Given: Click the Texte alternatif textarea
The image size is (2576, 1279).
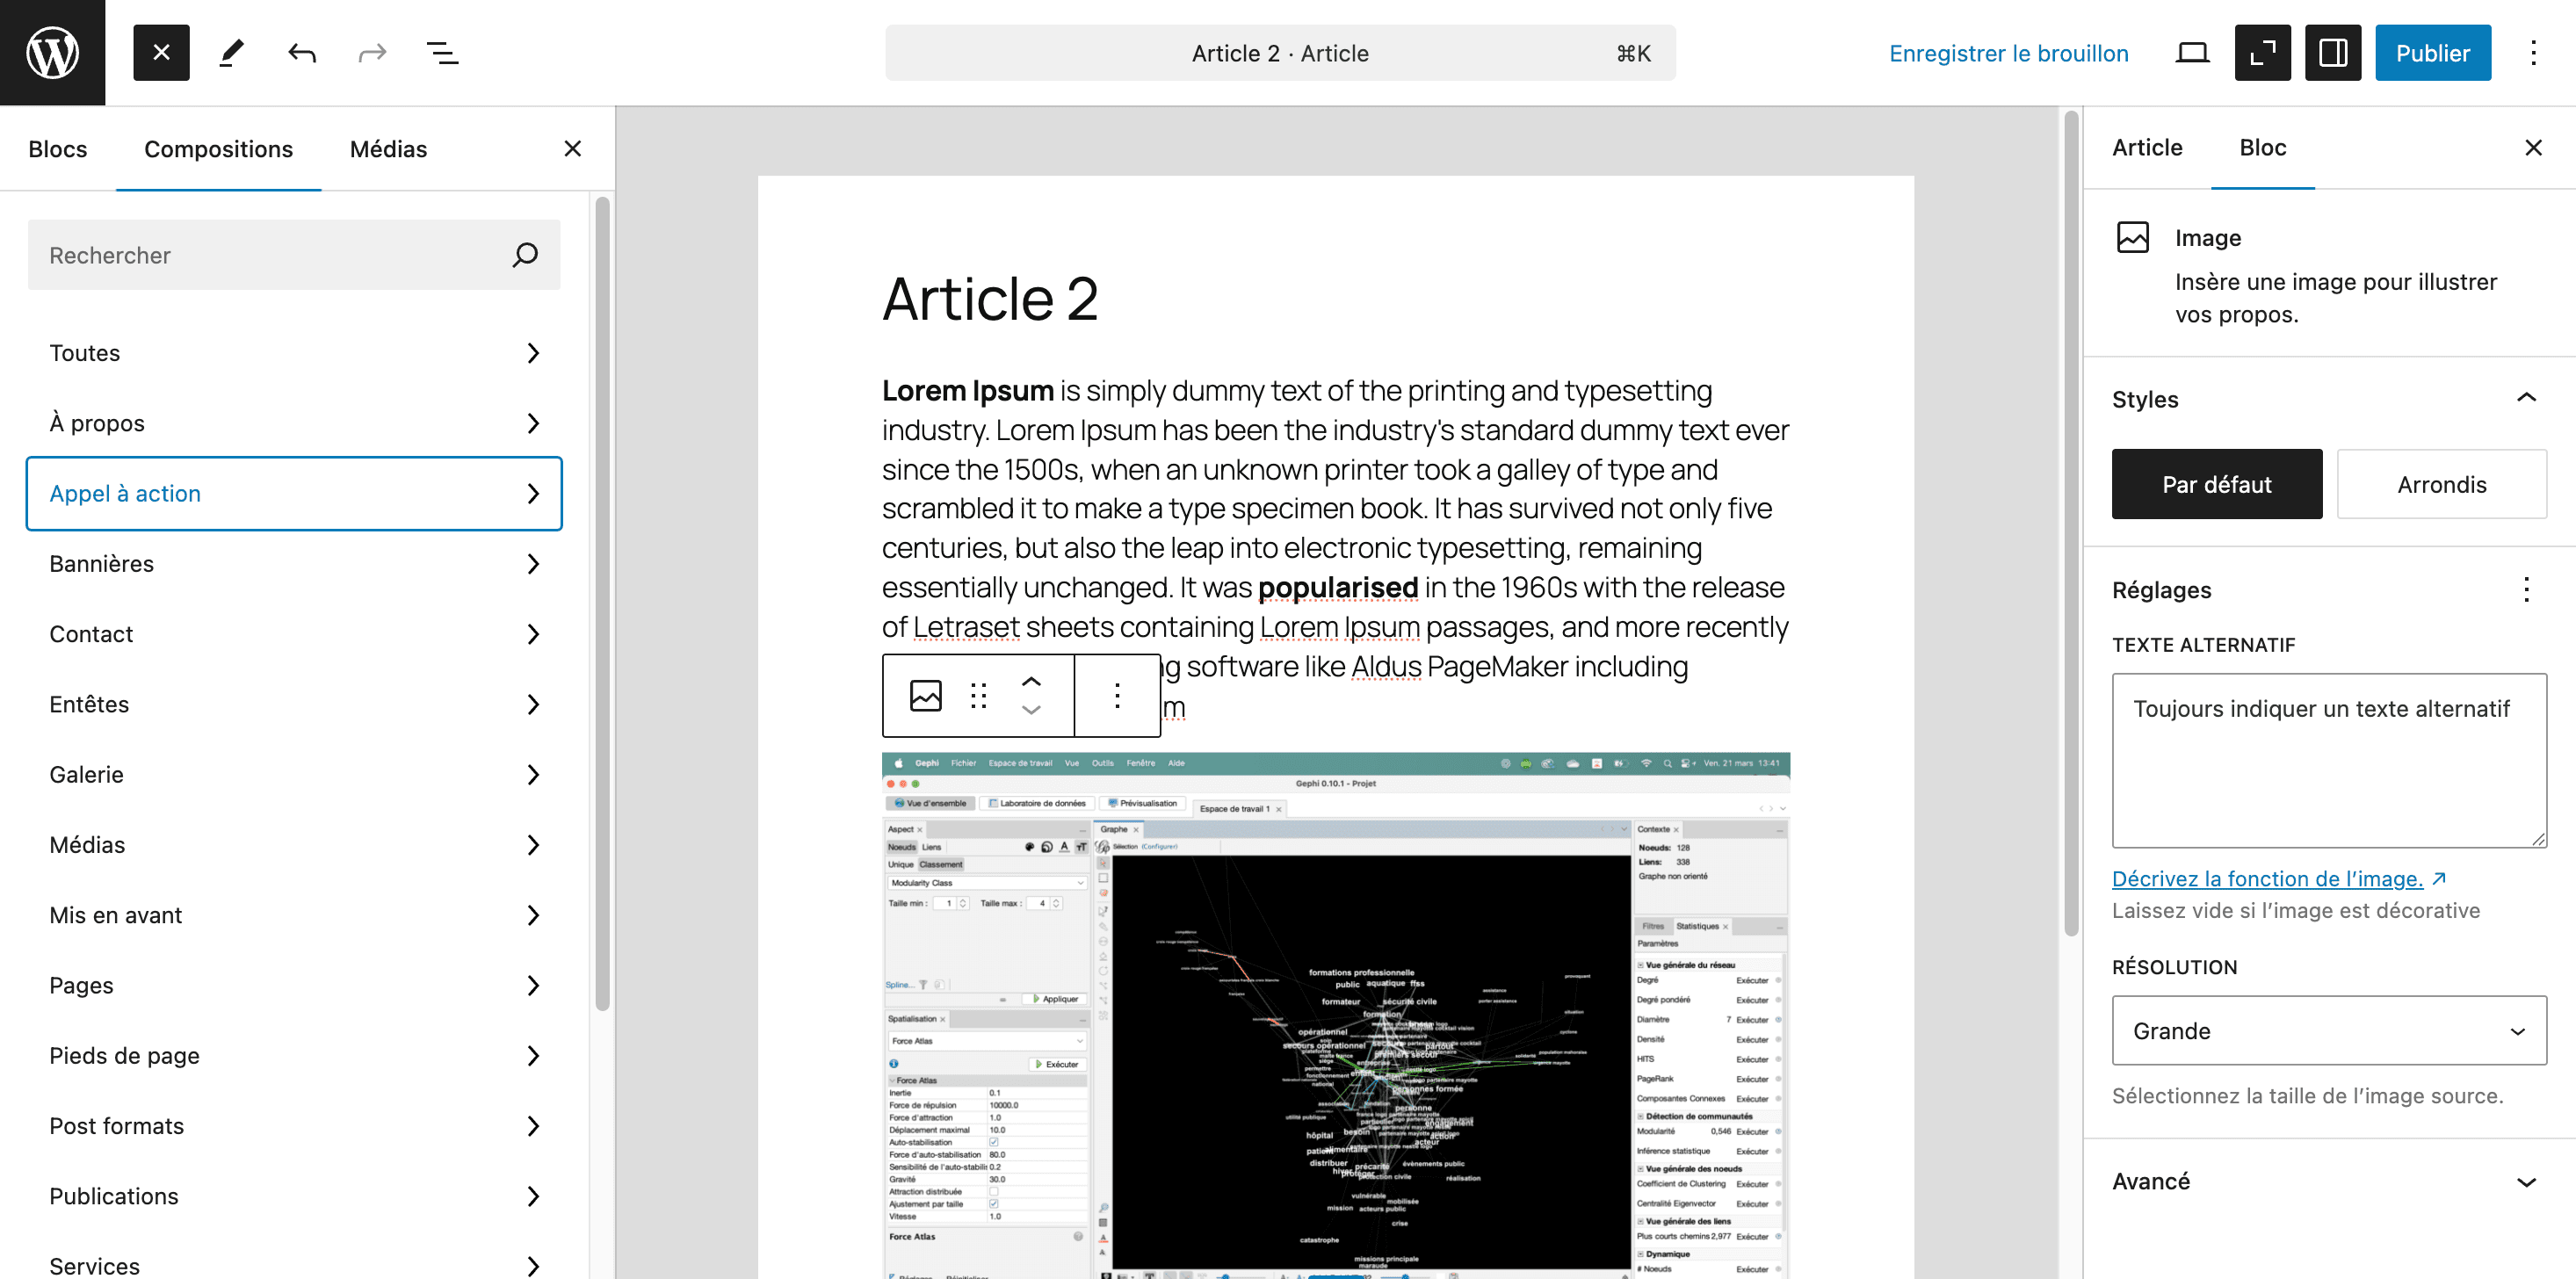Looking at the screenshot, I should [x=2329, y=760].
